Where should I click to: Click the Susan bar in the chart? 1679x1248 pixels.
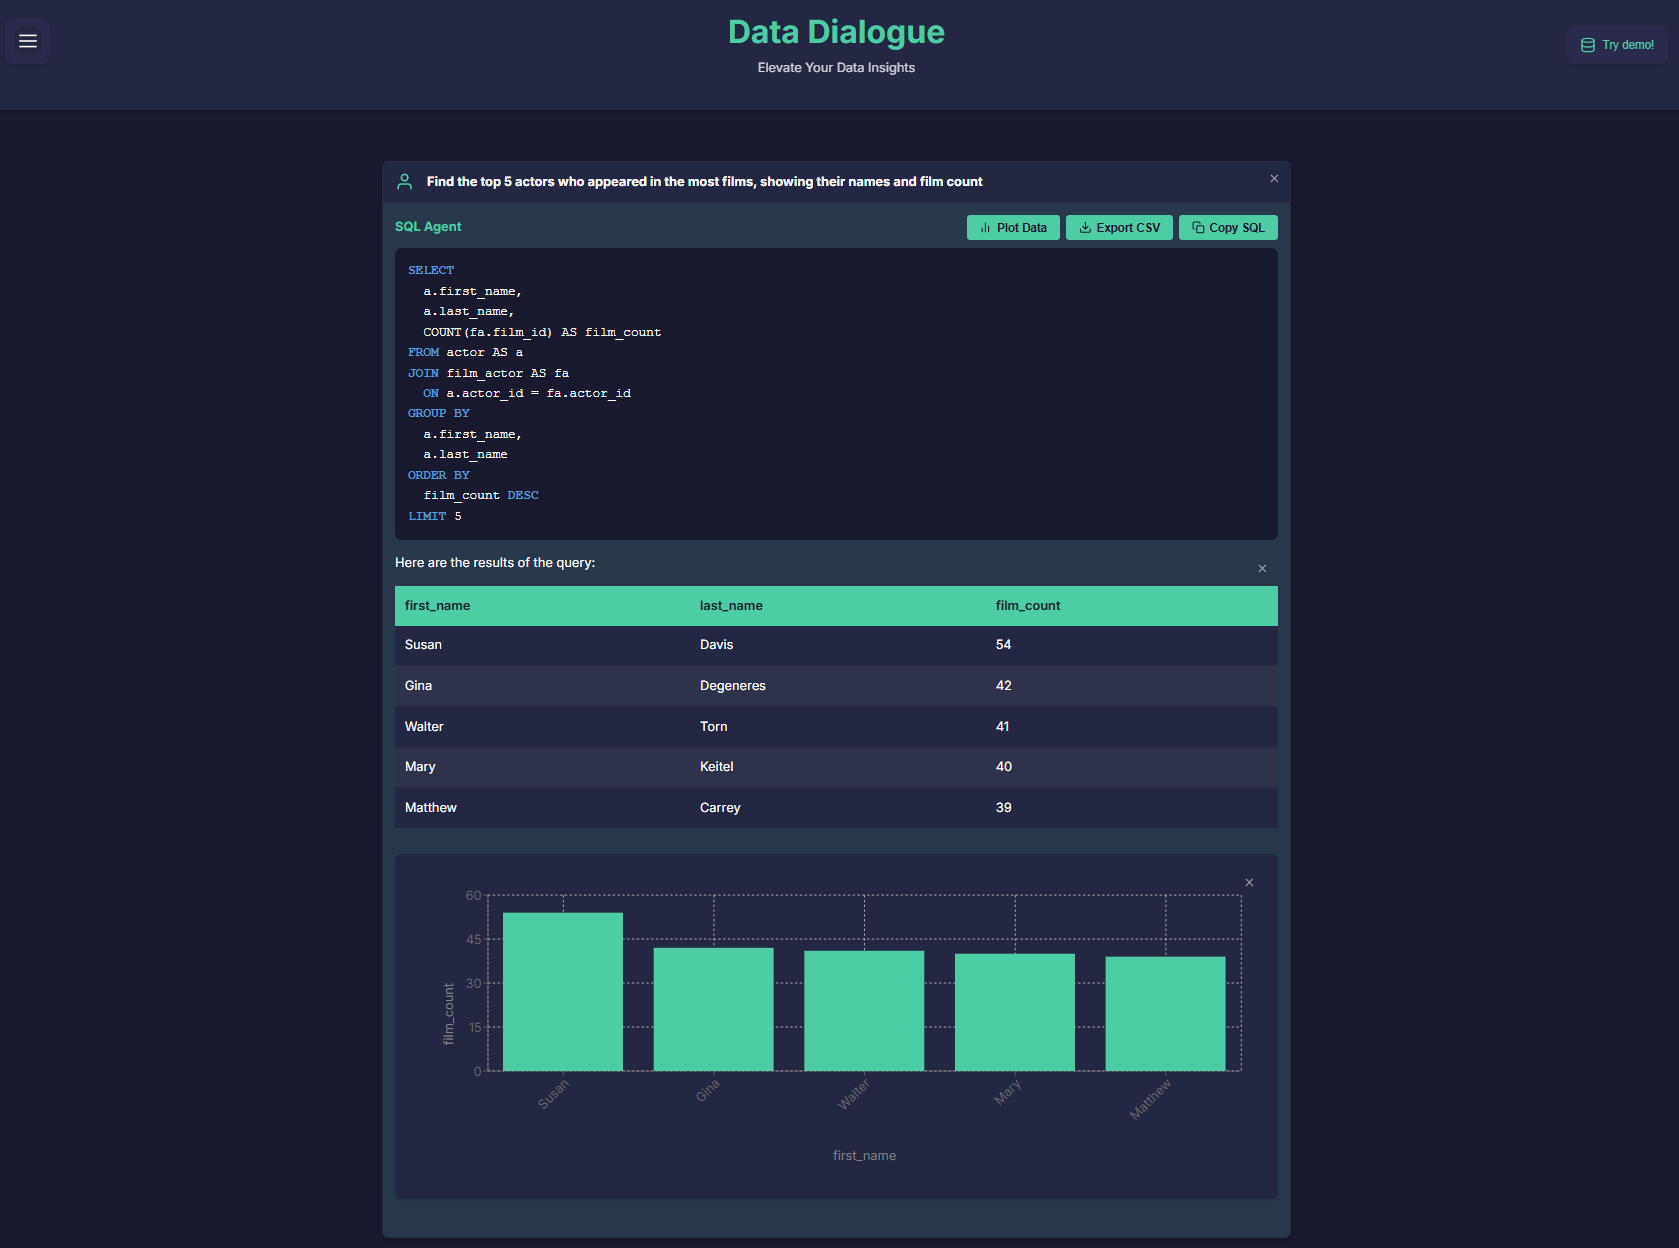(x=563, y=992)
